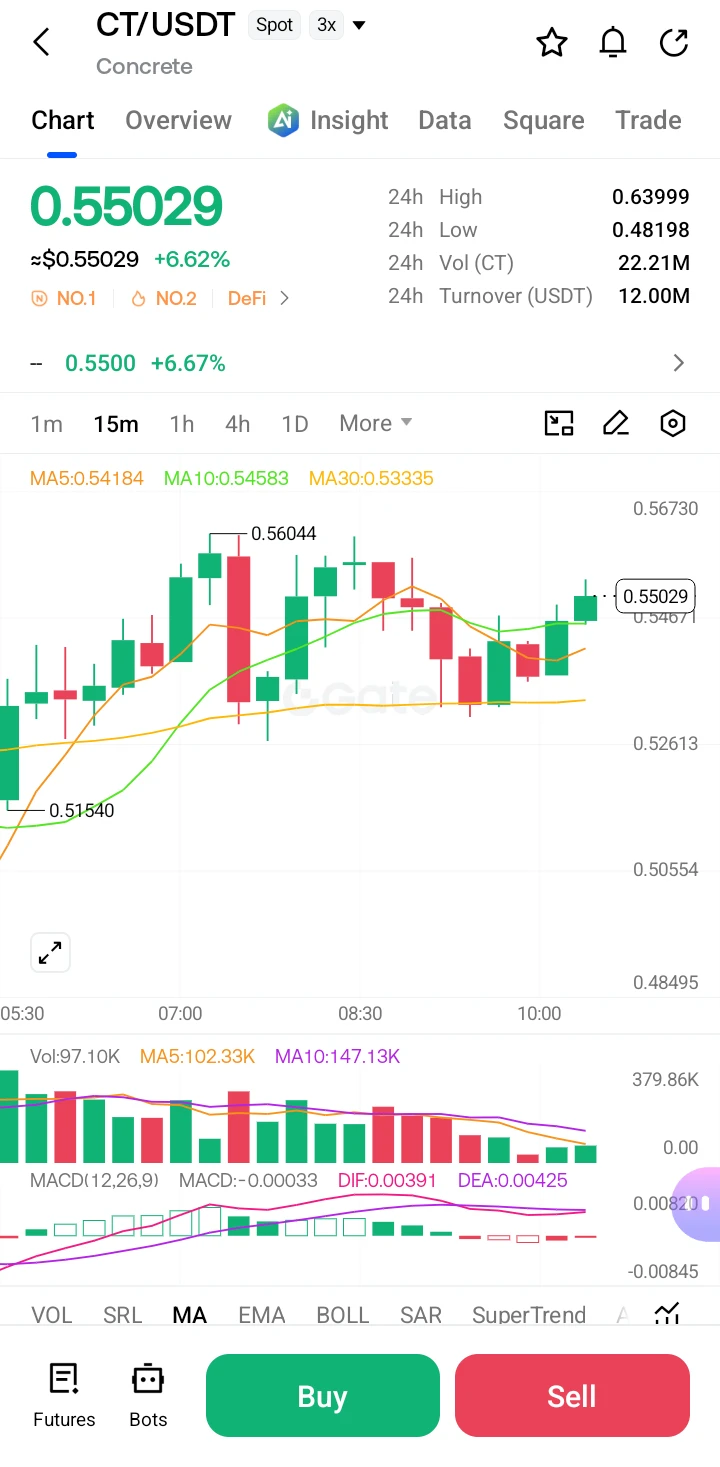
Task: Open the AI Insight icon
Action: 283,120
